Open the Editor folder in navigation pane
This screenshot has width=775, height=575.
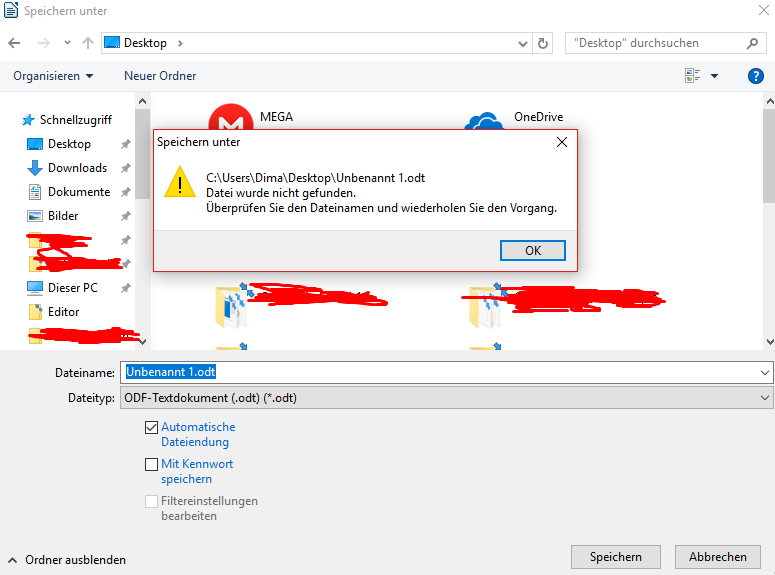coord(63,312)
